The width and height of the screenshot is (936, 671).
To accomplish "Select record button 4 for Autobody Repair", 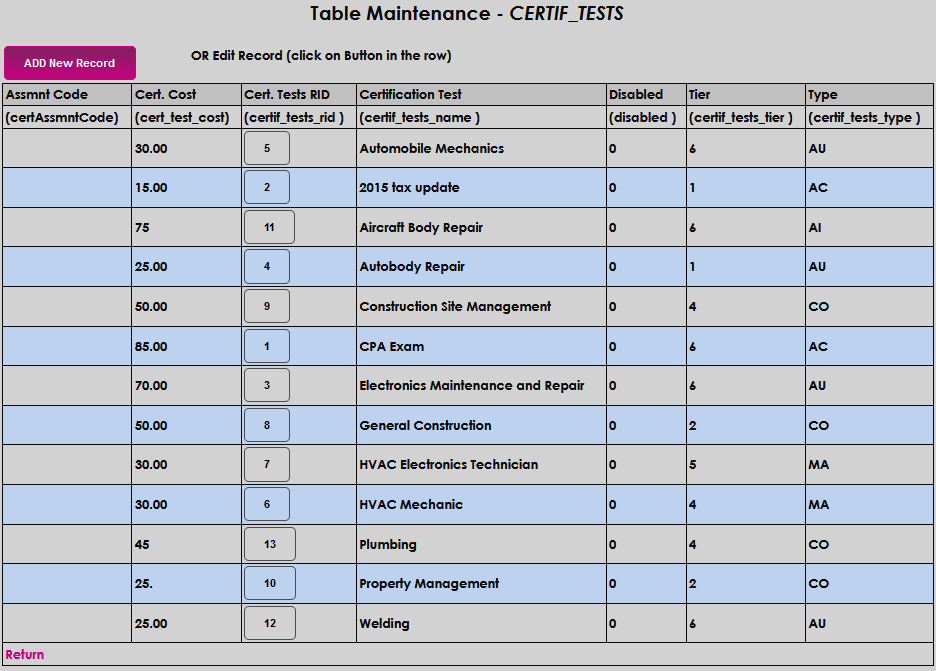I will (x=267, y=266).
